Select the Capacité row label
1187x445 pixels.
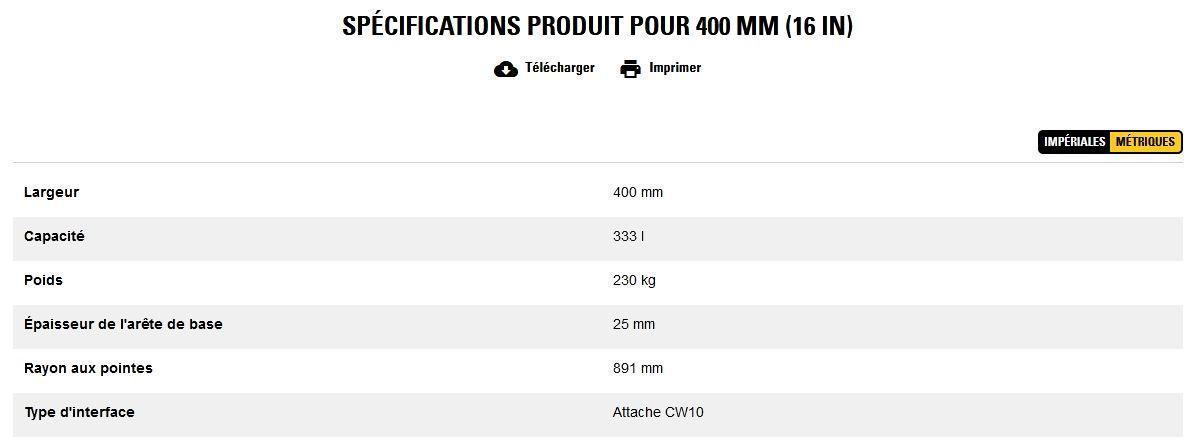54,236
